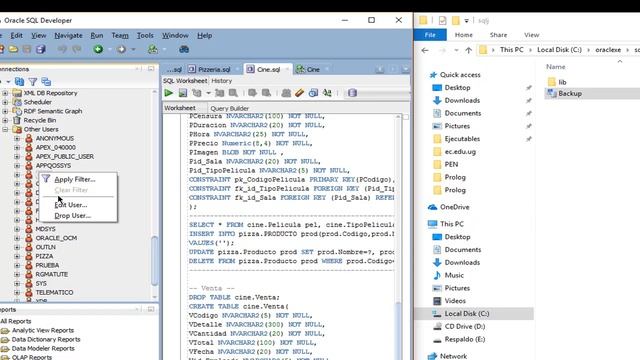Select Data Dictionary Reports in Reports panel
The image size is (640, 360).
(x=46, y=340)
